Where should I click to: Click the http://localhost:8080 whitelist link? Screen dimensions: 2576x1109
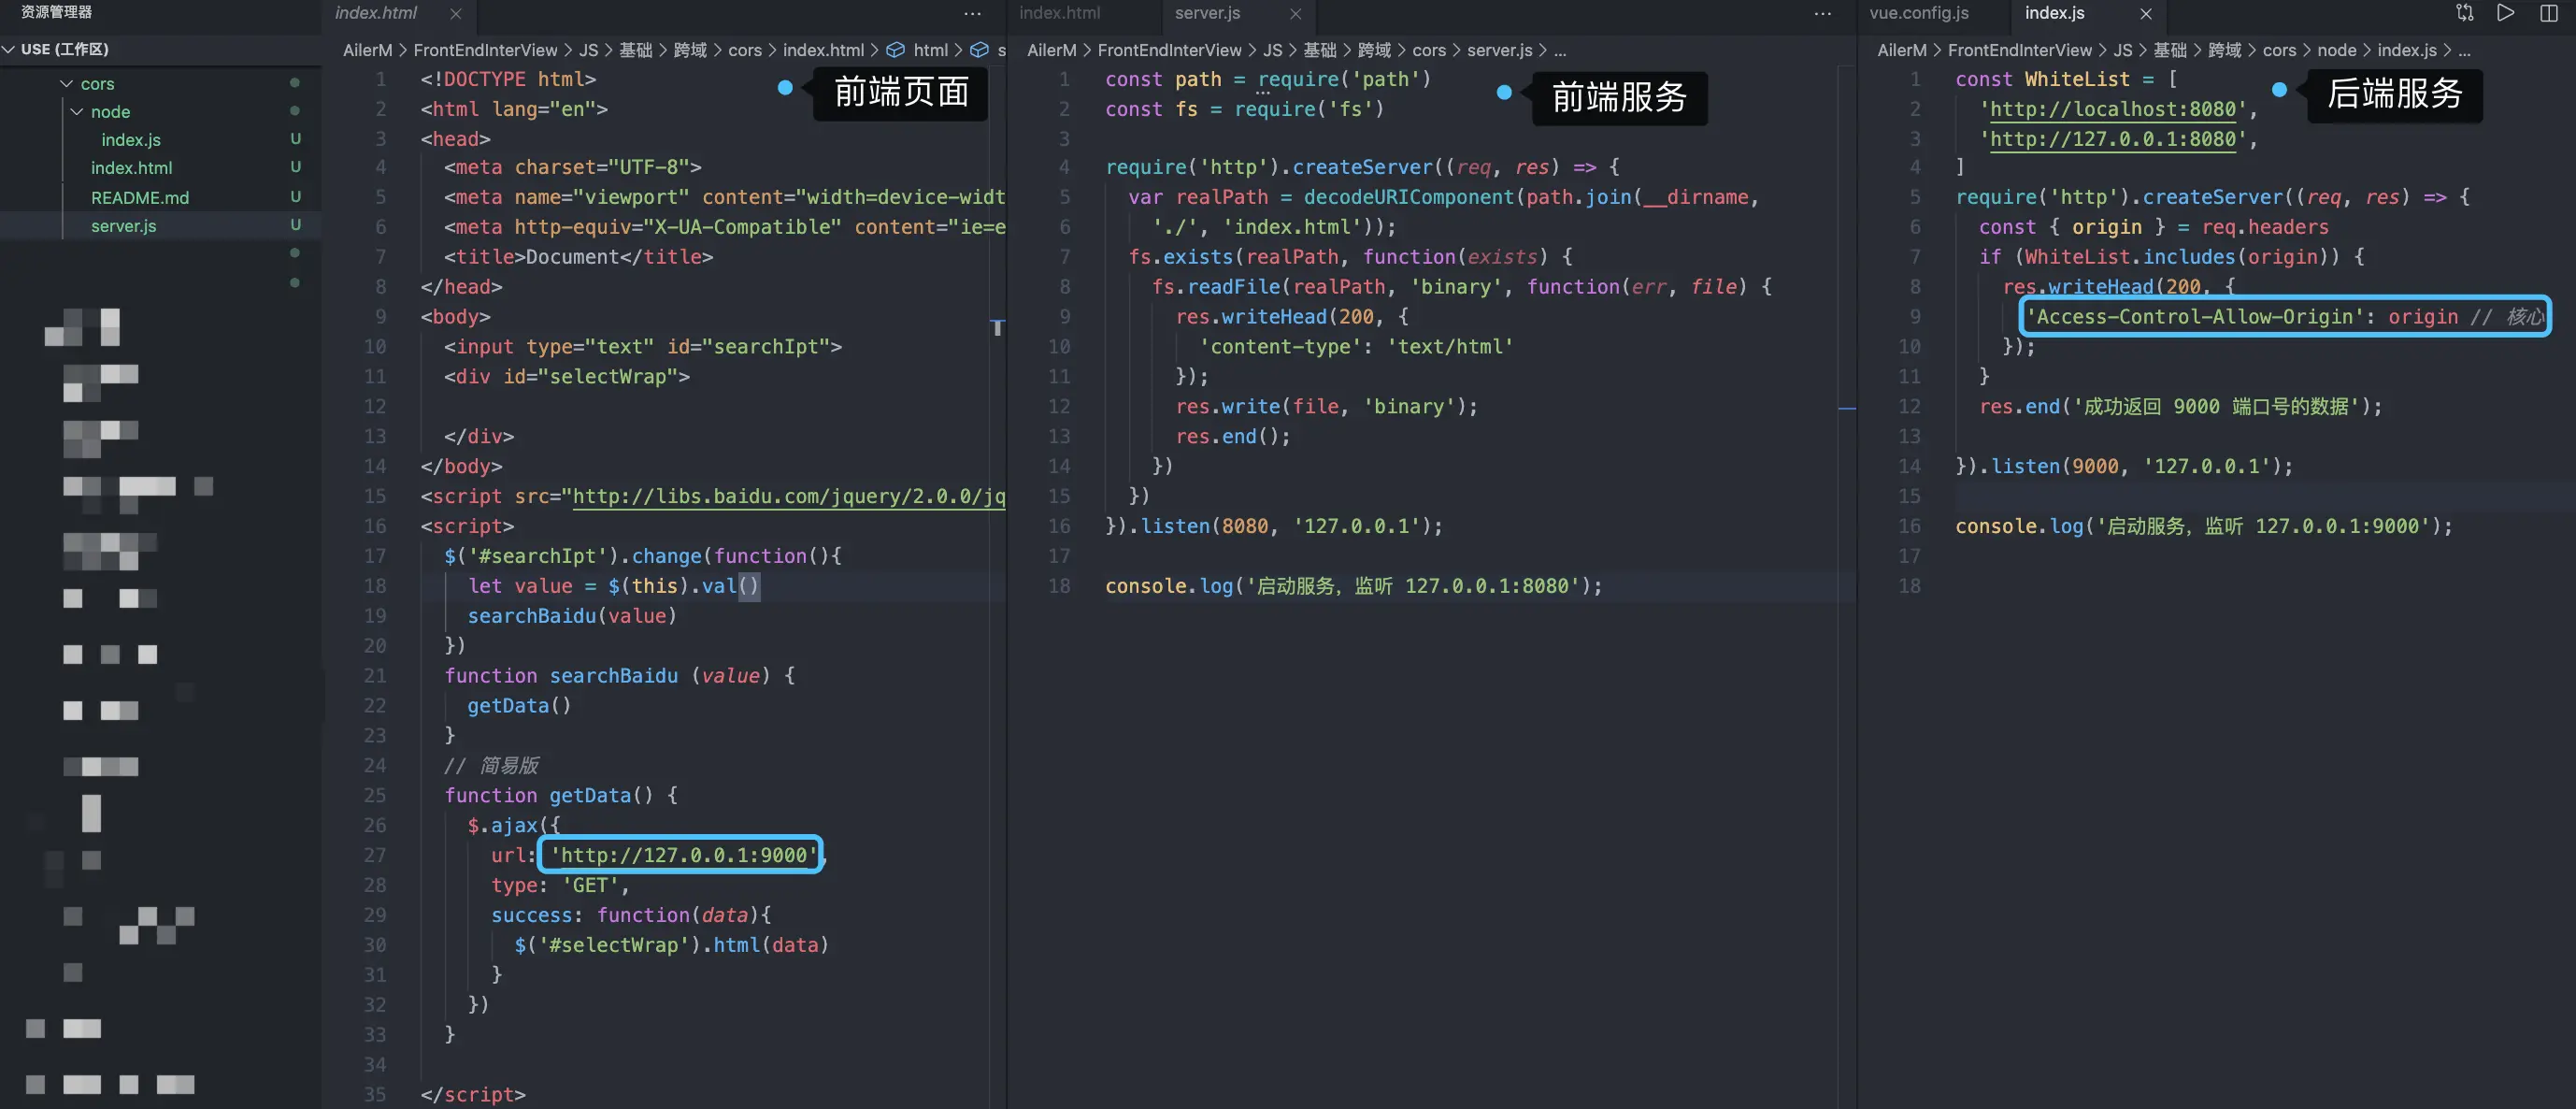2112,109
